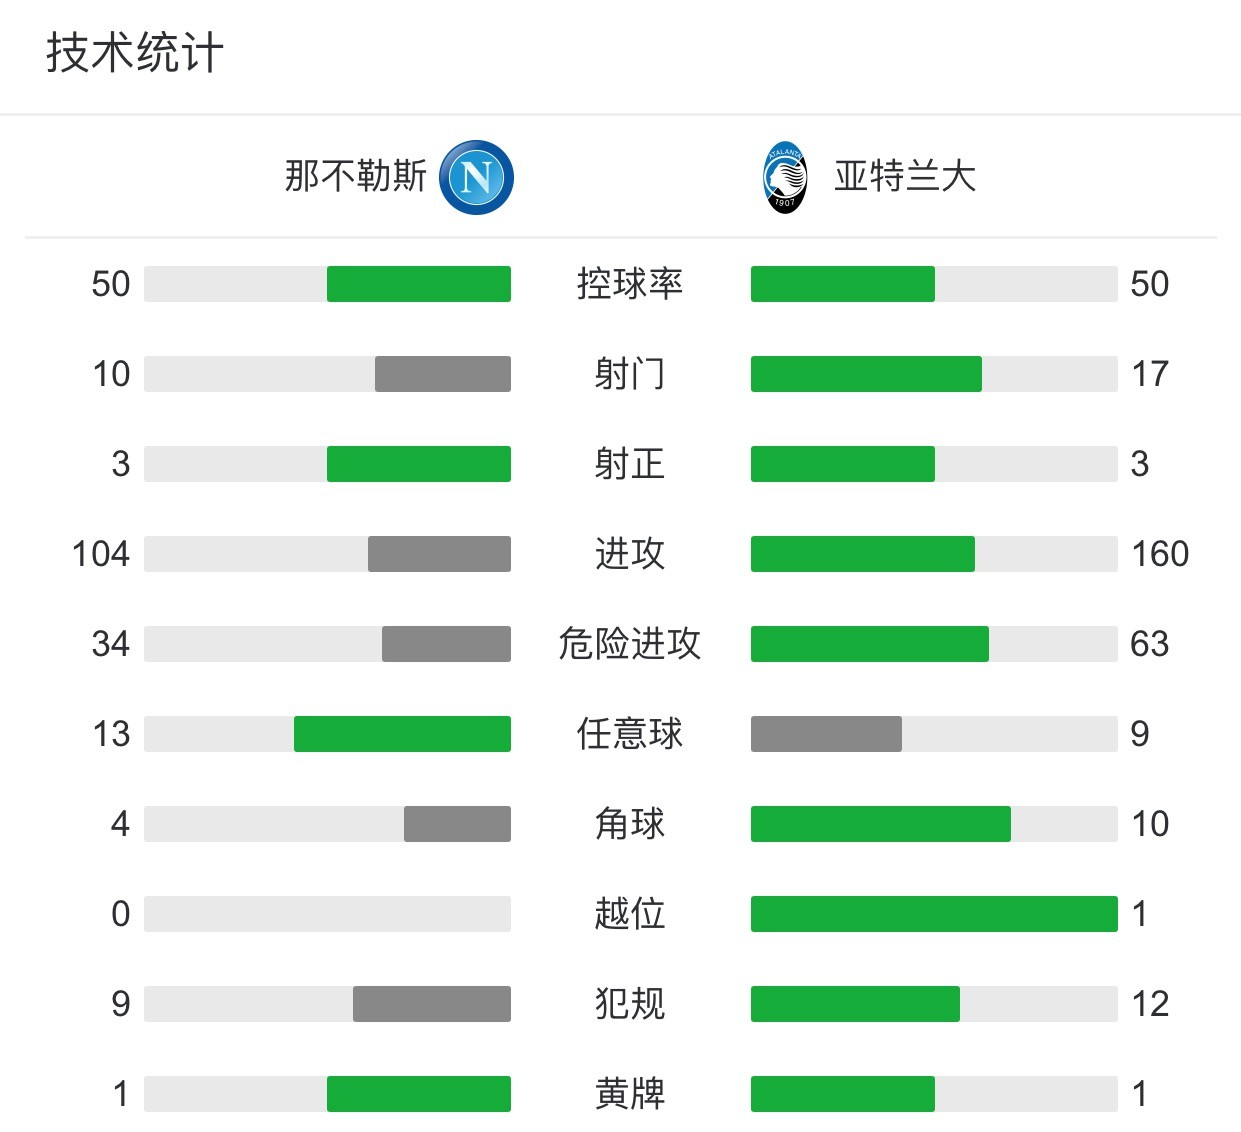Image resolution: width=1241 pixels, height=1132 pixels.
Task: Click the Atalanta club crest
Action: pyautogui.click(x=785, y=178)
